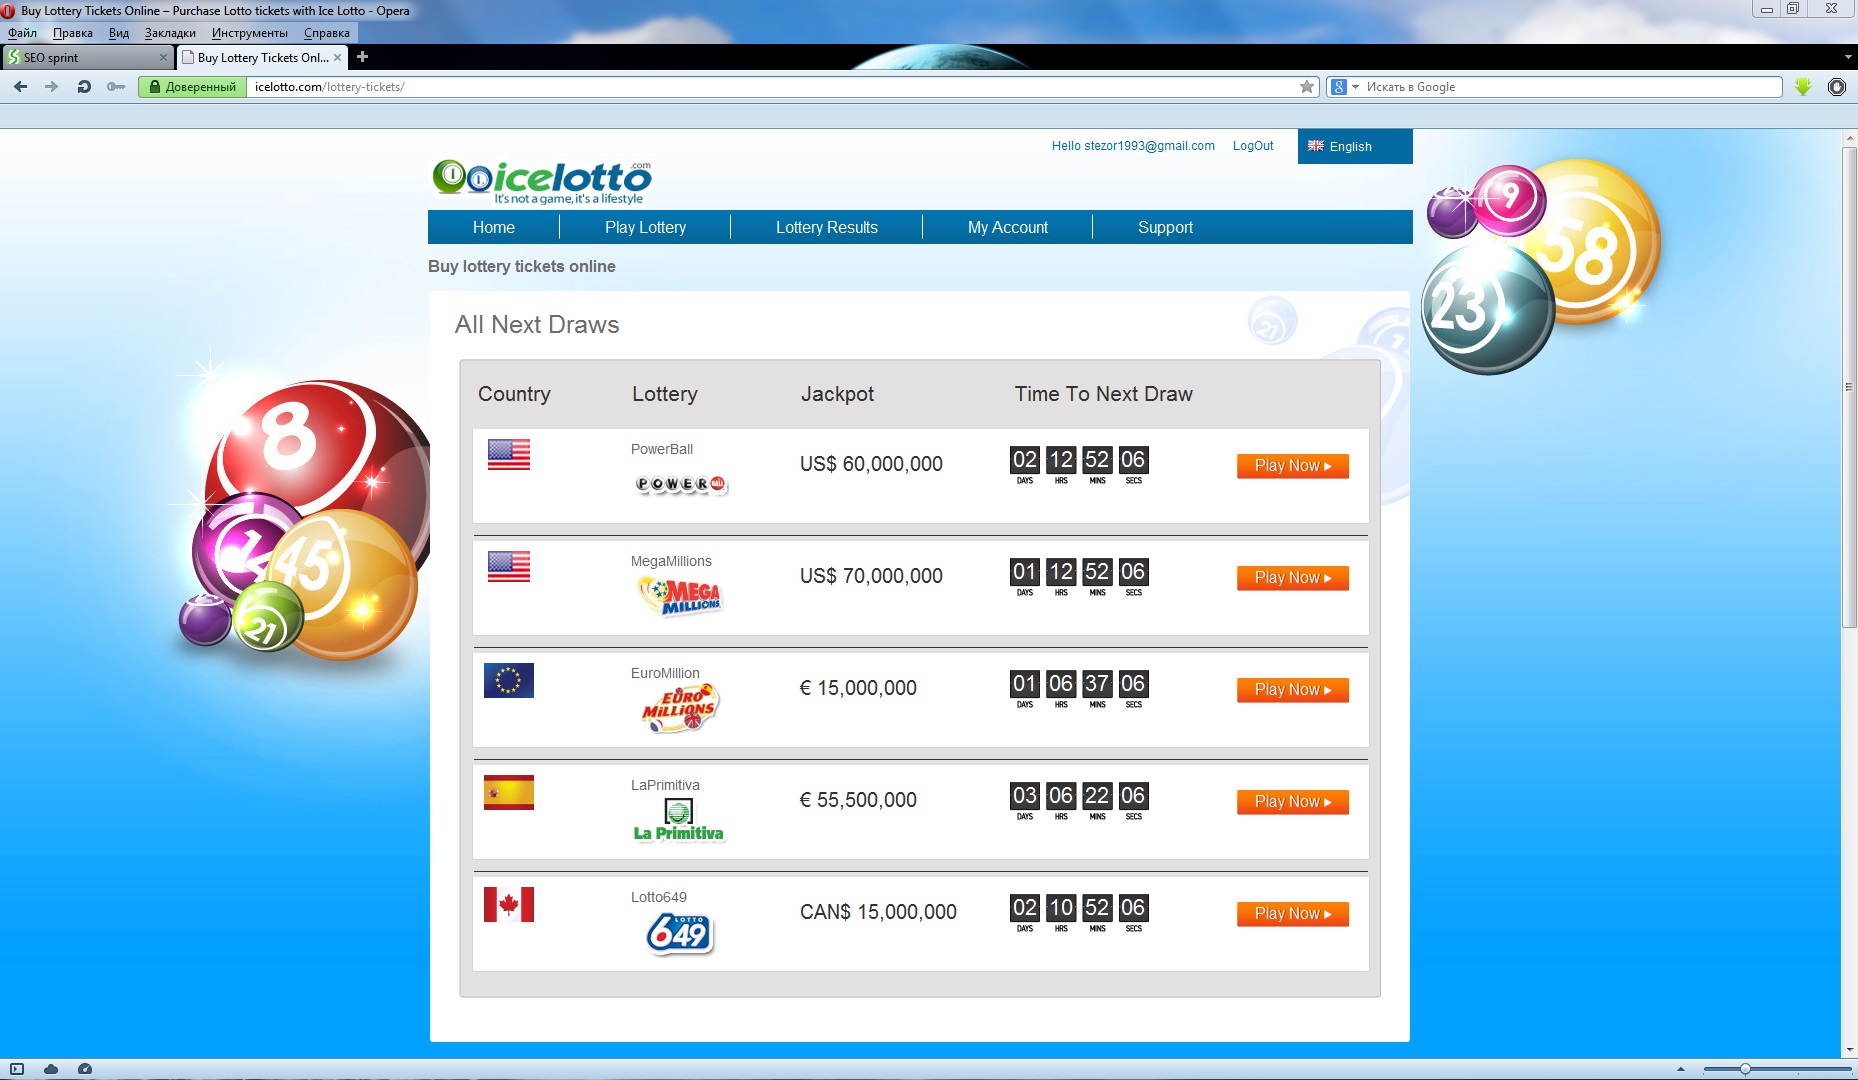Image resolution: width=1858 pixels, height=1080 pixels.
Task: Click the stop-hand ad blocker icon
Action: [x=1836, y=87]
